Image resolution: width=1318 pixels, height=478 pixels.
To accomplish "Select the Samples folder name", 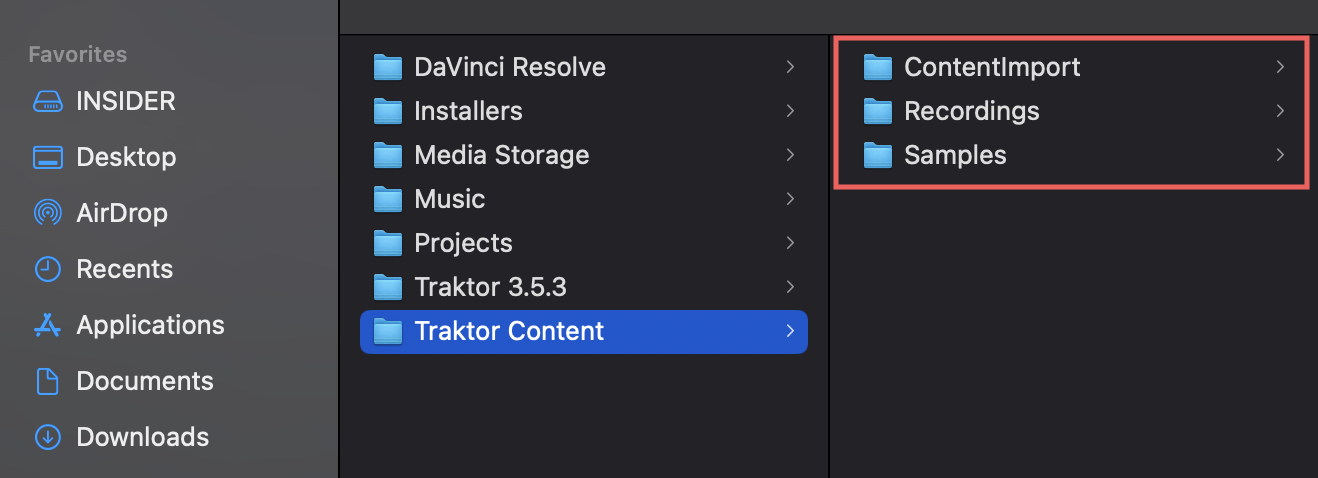I will (x=955, y=155).
